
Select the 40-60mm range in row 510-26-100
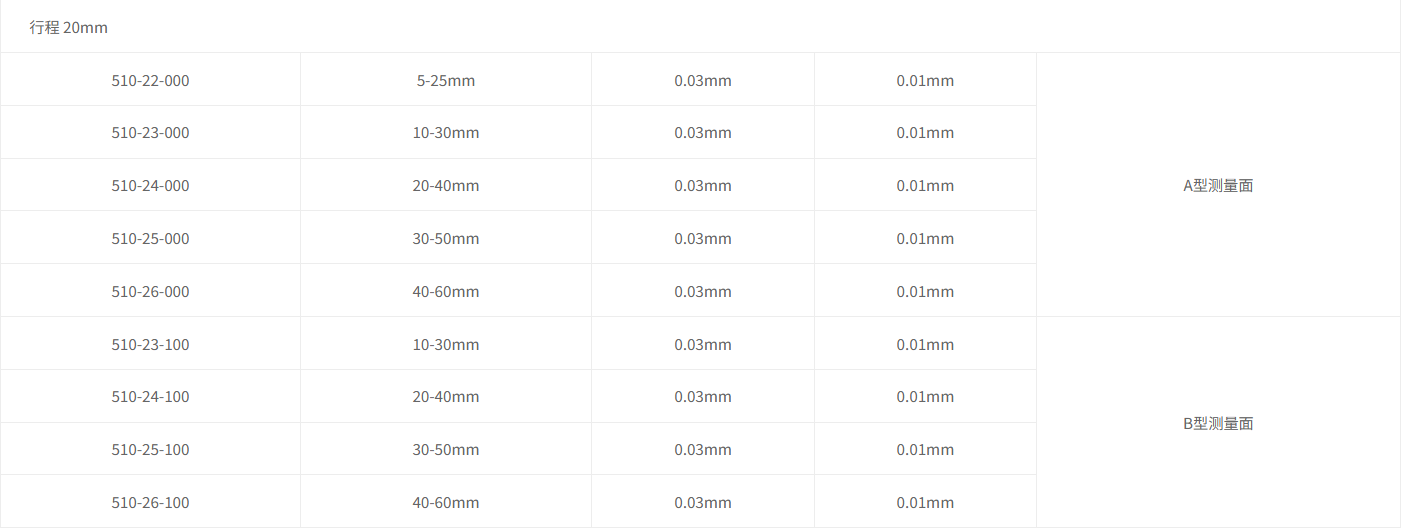(446, 503)
